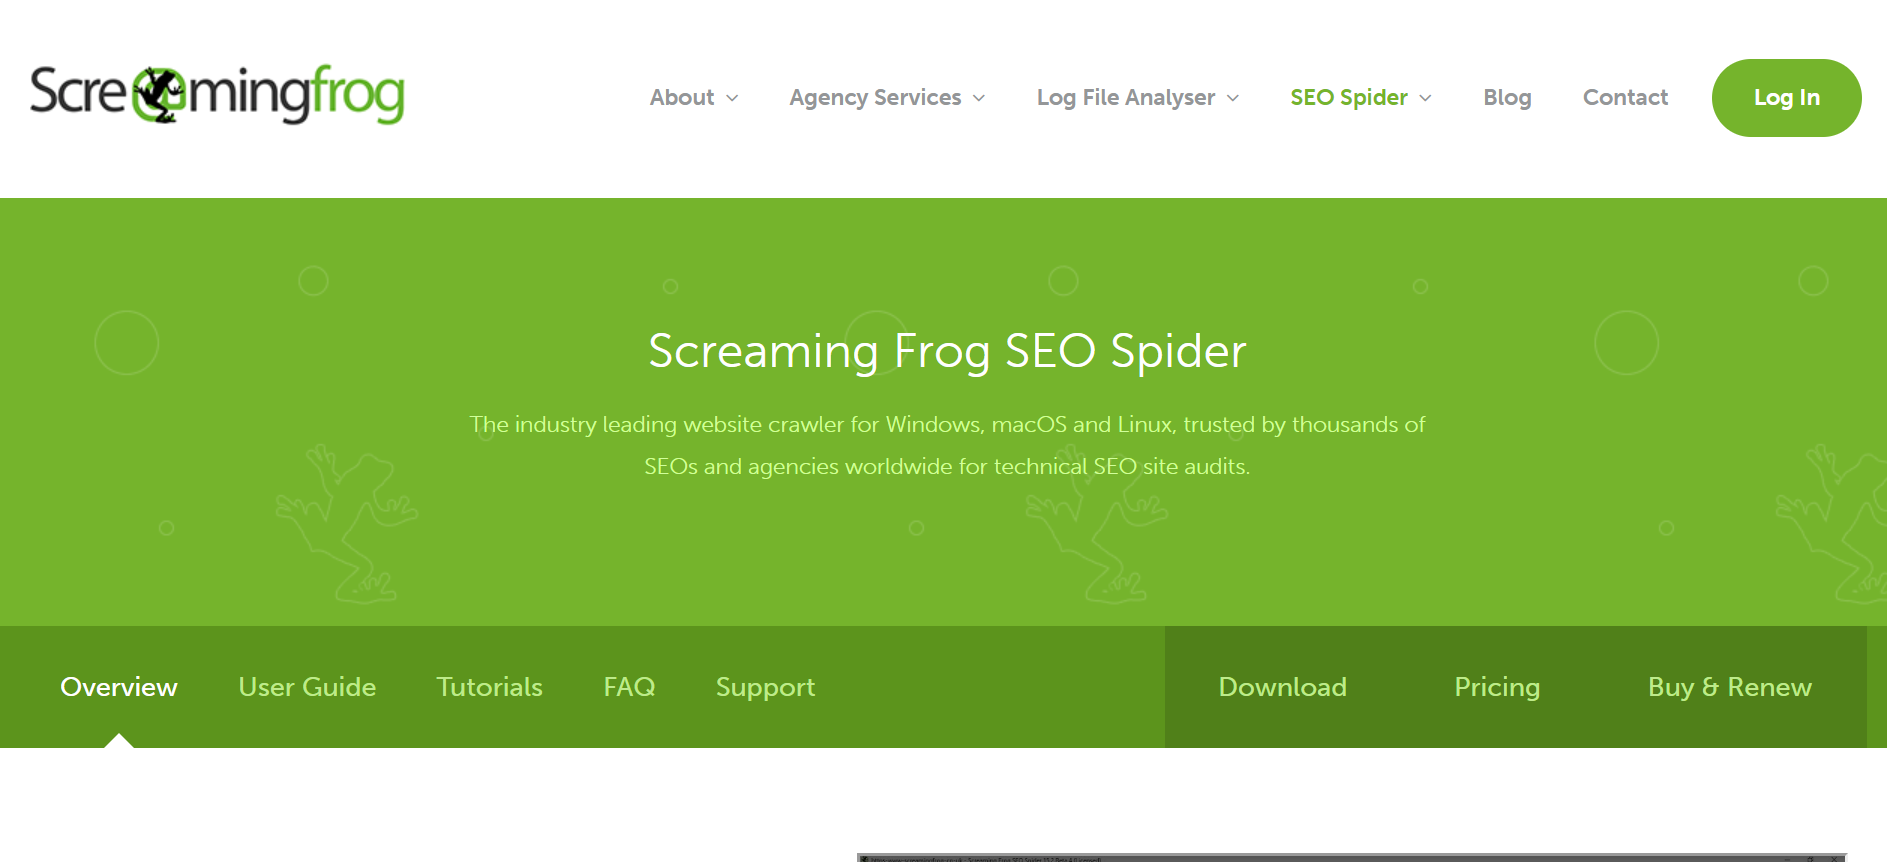Open the Support tab
Image resolution: width=1887 pixels, height=862 pixels.
pos(765,688)
